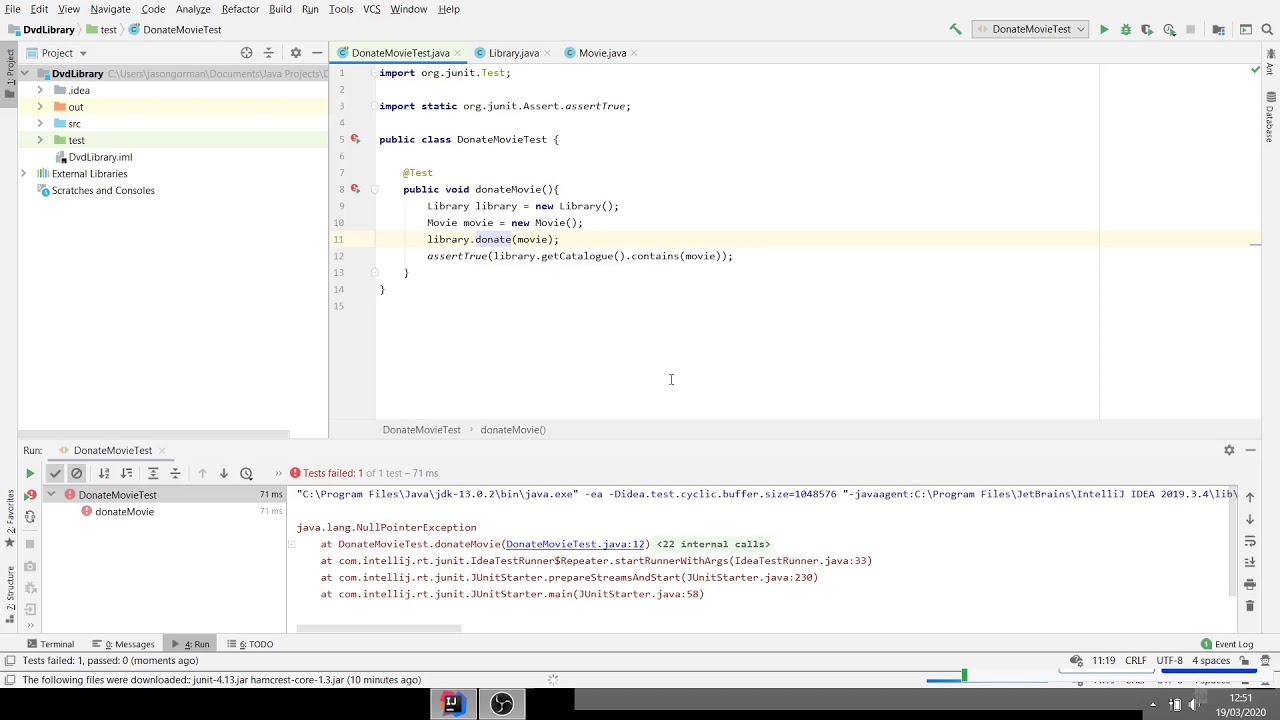
Task: Expand the out folder
Action: [x=39, y=107]
